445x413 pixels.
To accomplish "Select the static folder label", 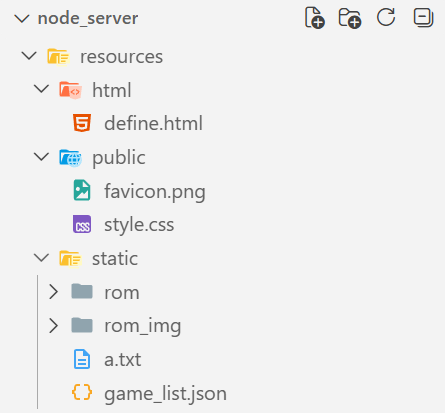I will click(x=115, y=259).
